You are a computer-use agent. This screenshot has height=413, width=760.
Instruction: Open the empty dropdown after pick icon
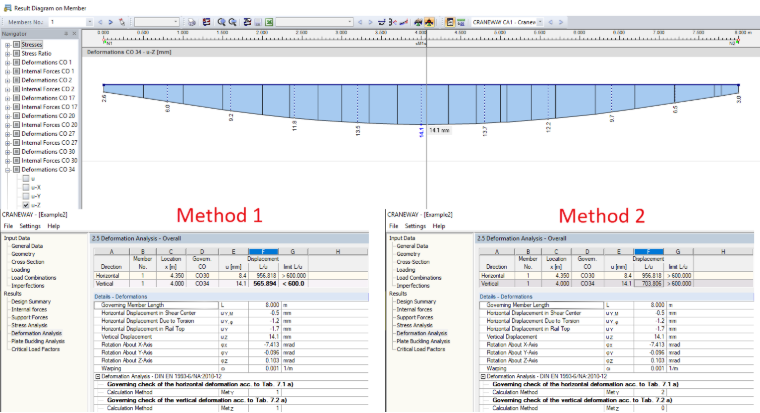point(175,22)
